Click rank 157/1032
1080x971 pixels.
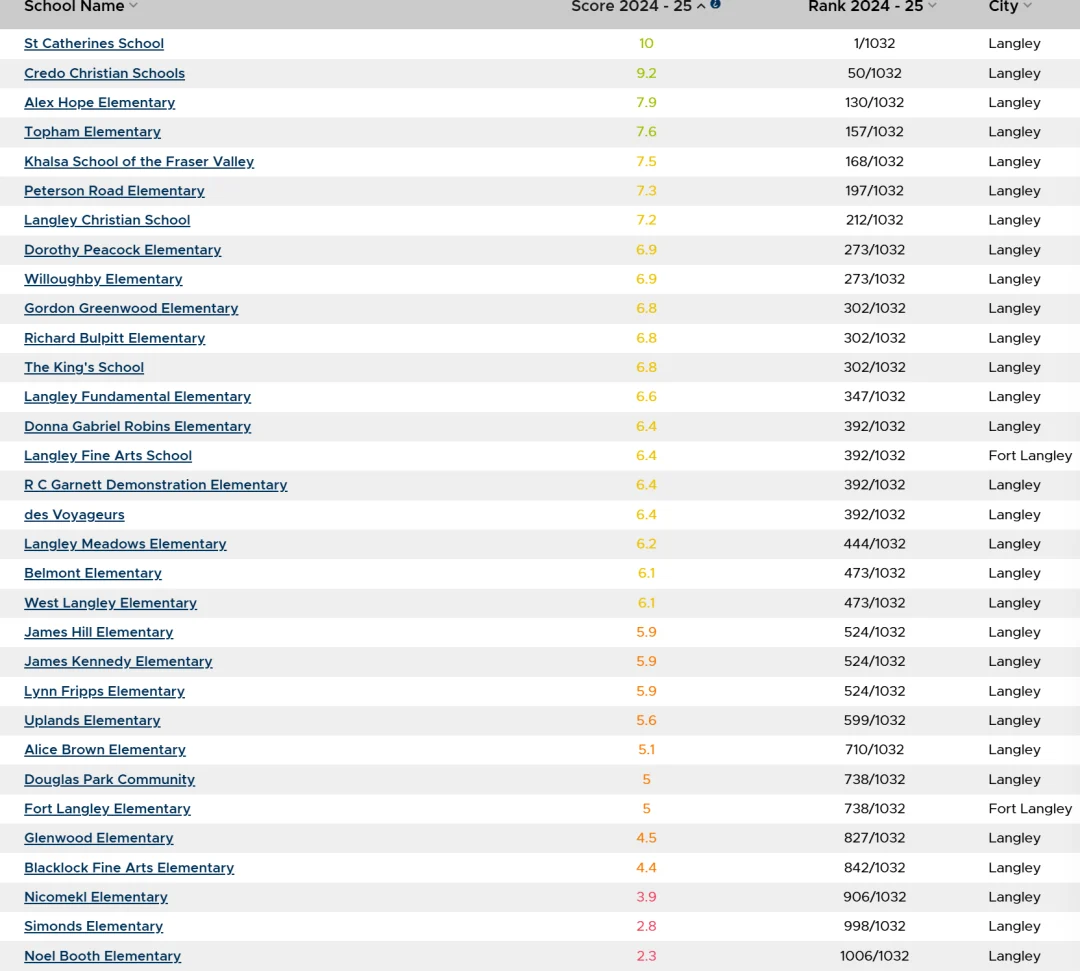click(875, 132)
